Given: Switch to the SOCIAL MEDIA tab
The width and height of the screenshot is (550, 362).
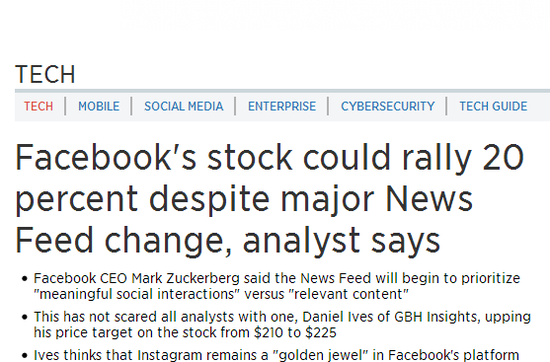Looking at the screenshot, I should coord(183,106).
